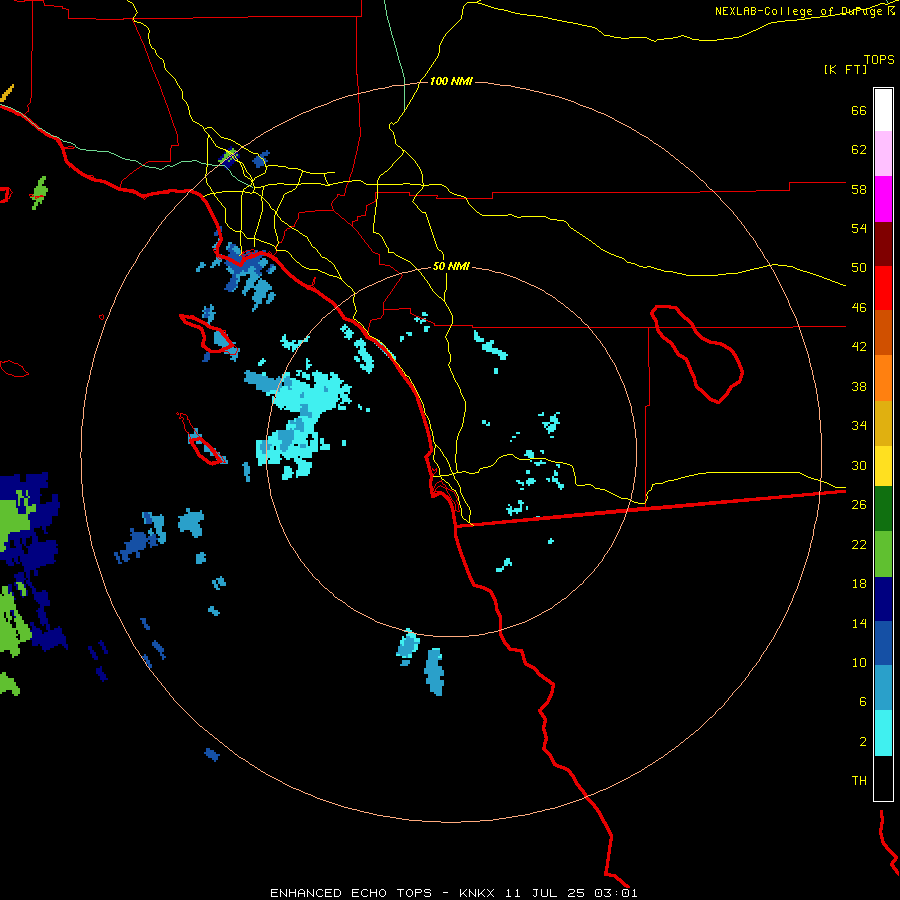Select the bright red legend swatch
Screen dimensions: 900x900
(883, 288)
